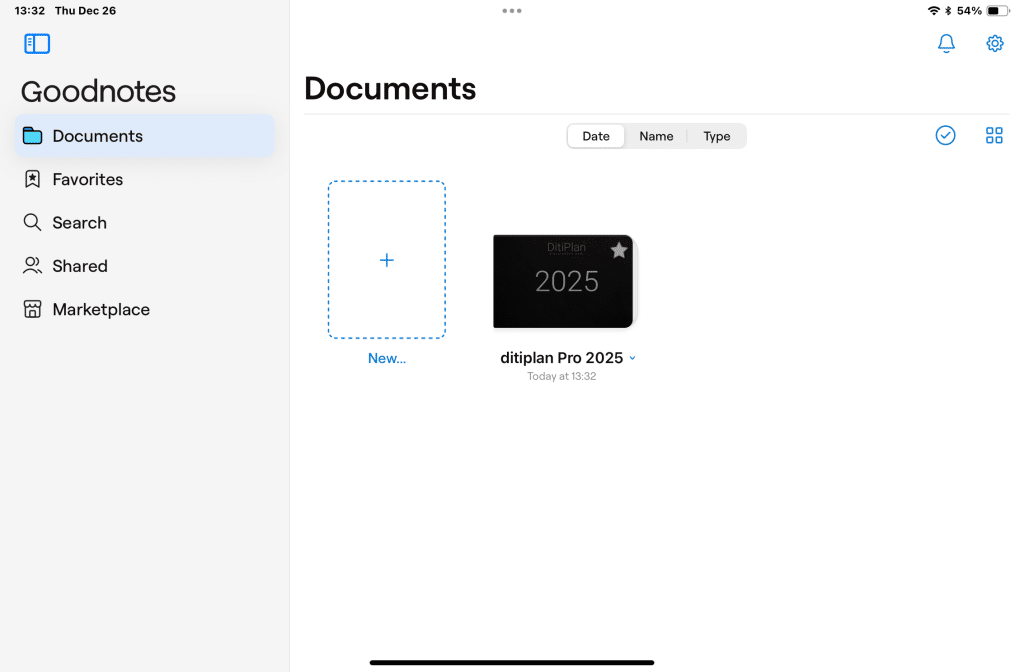Open notifications via the bell icon
The width and height of the screenshot is (1024, 672).
point(946,44)
